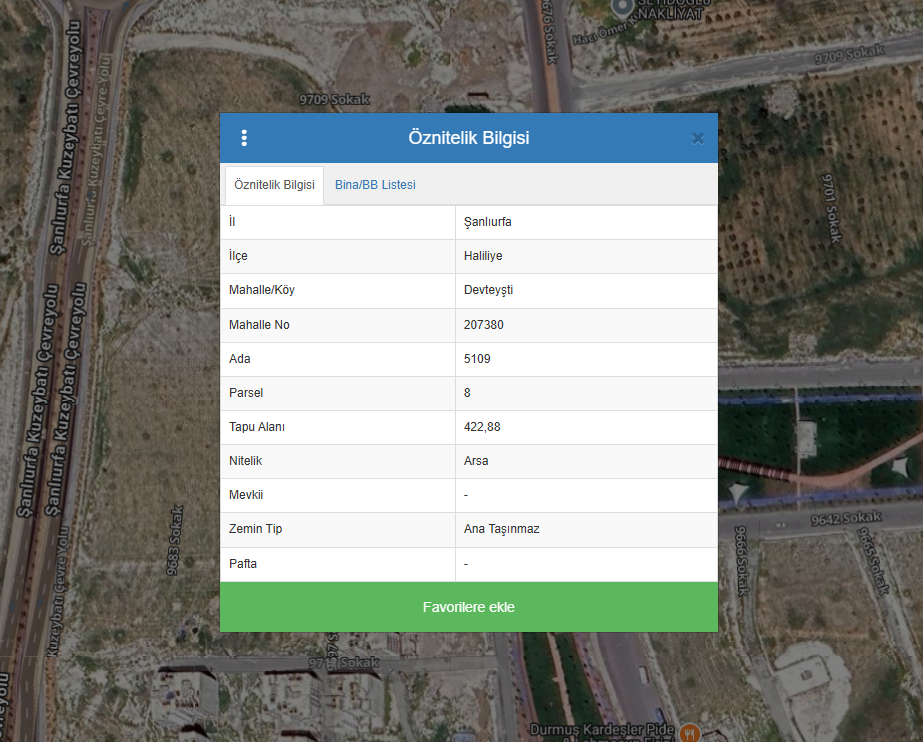923x742 pixels.
Task: Click the Tapu Alanı value 422,88
Action: click(481, 427)
